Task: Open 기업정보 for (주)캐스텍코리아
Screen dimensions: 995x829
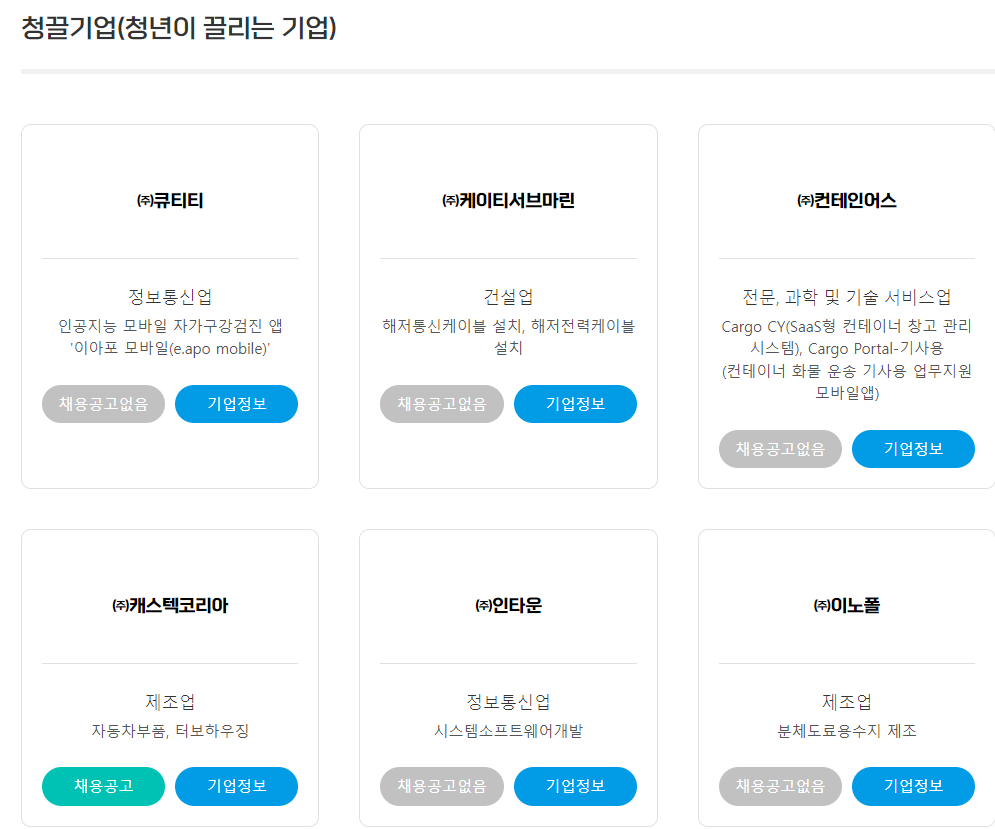Action: point(236,786)
